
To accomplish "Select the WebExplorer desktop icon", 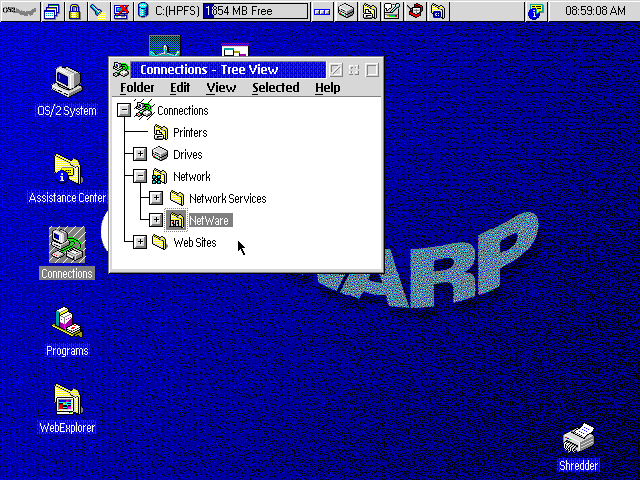I will click(x=67, y=400).
